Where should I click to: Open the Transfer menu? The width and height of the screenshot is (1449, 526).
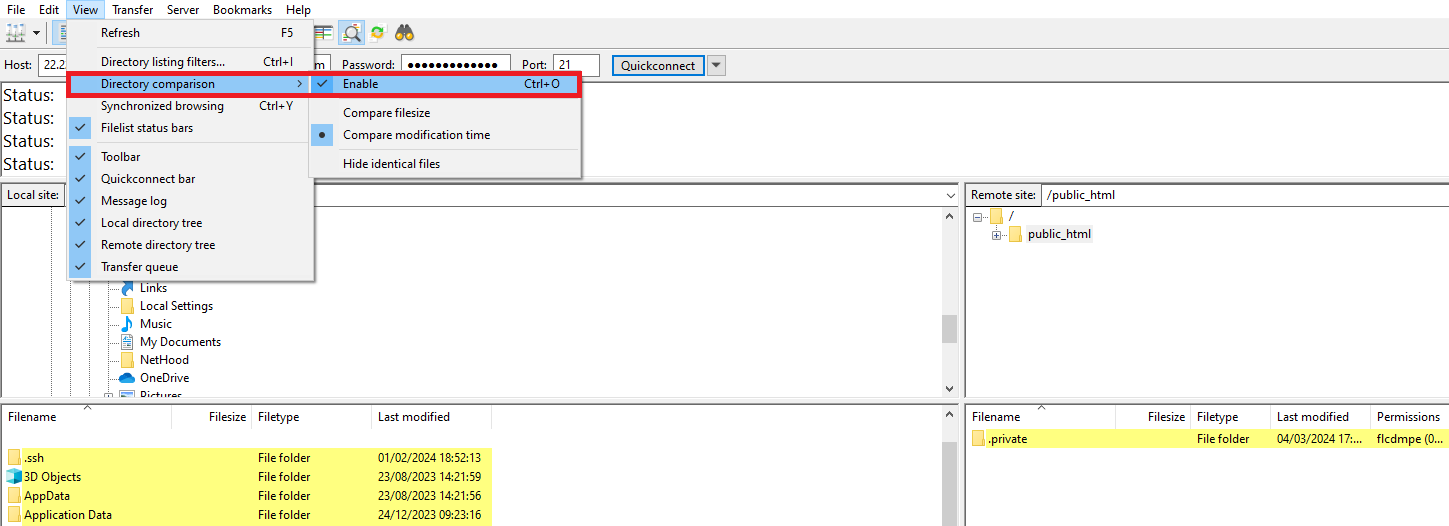[132, 10]
